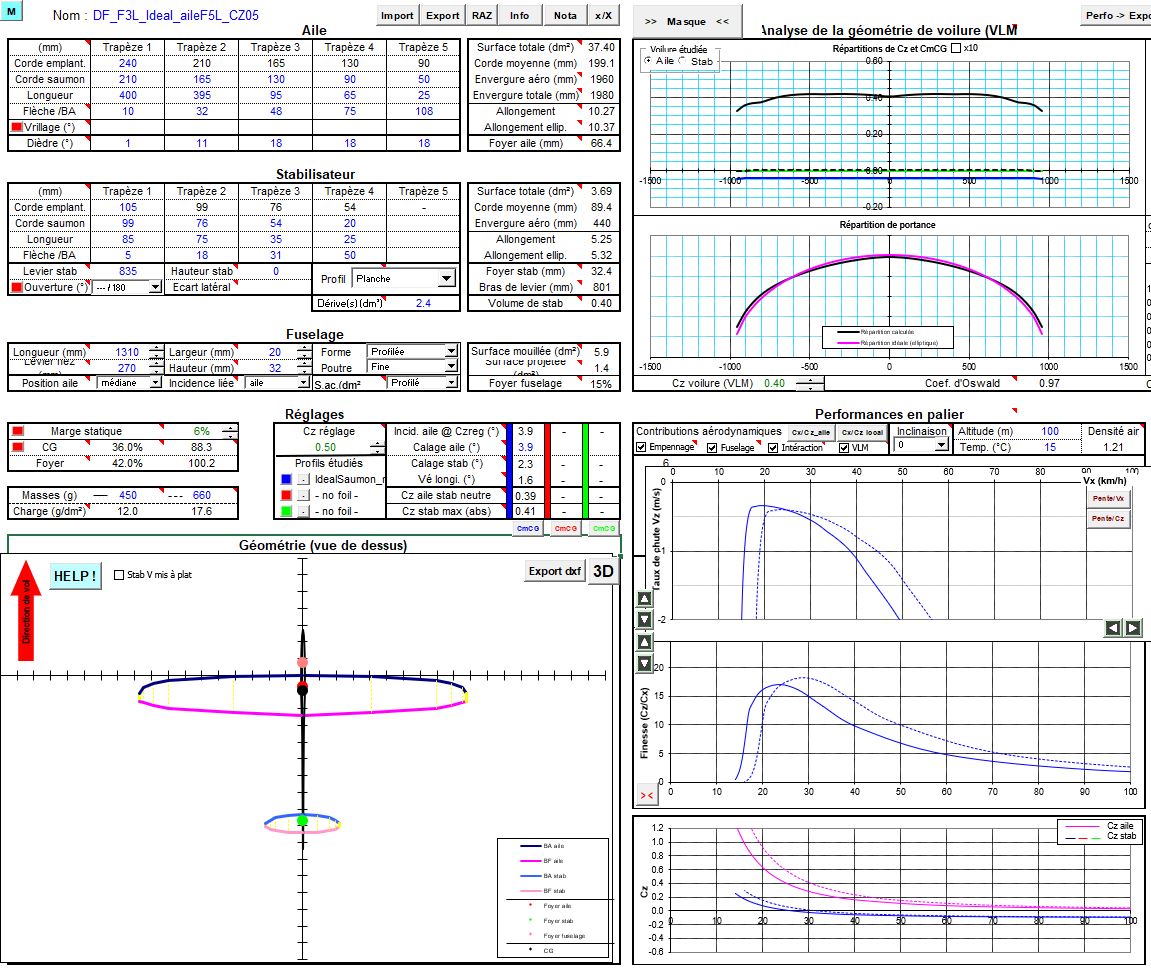Click the red marker beside CG

coord(18,447)
